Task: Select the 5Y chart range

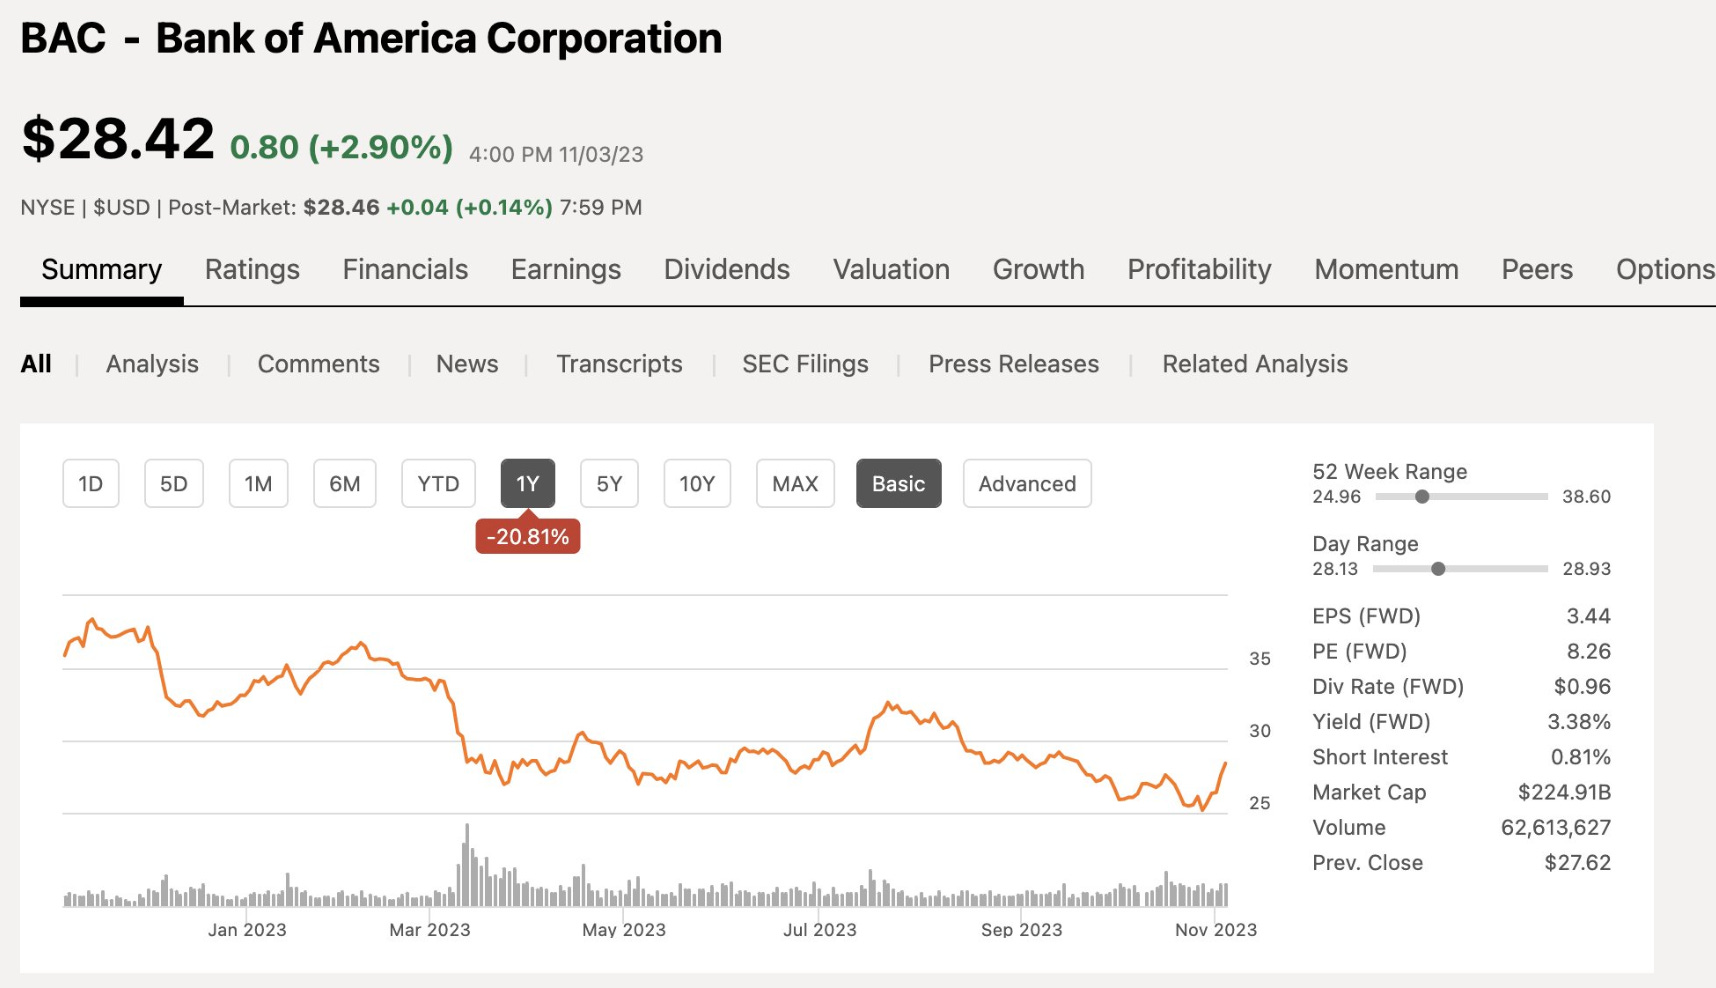Action: [609, 484]
